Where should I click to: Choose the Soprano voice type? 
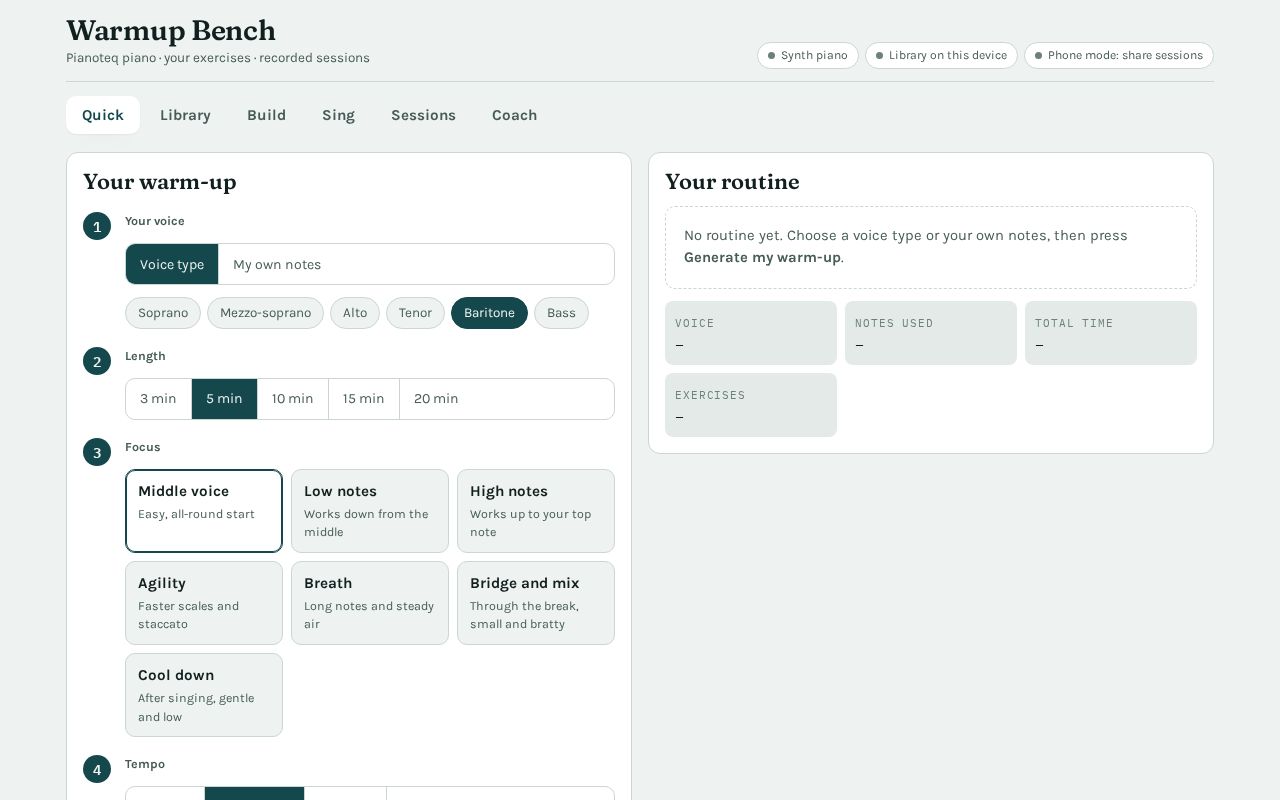point(163,313)
